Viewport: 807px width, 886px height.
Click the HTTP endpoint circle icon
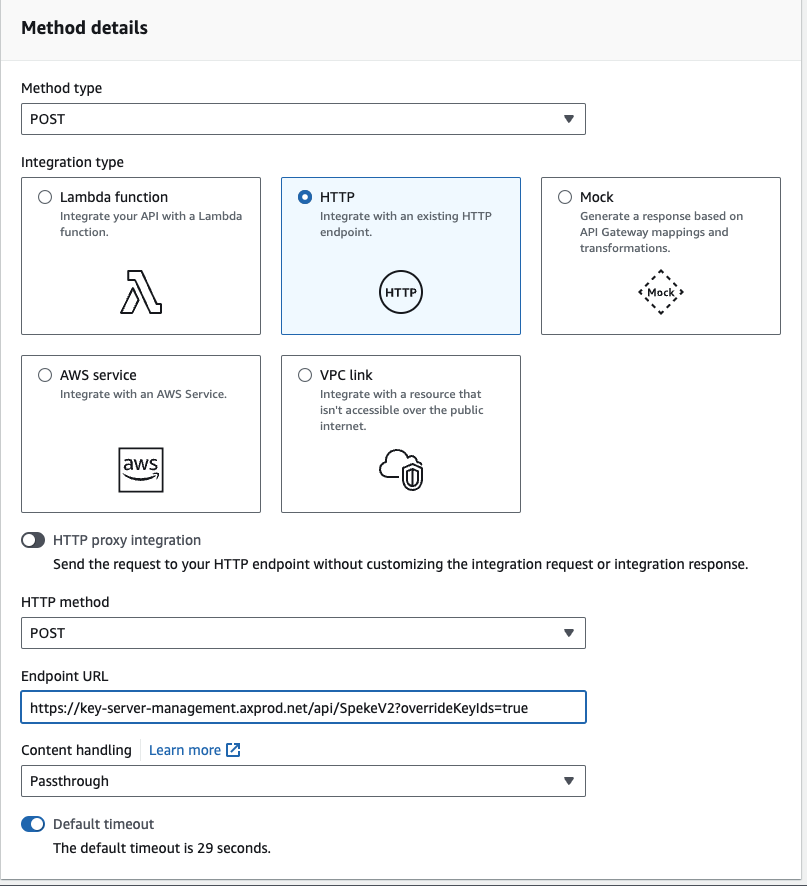pos(400,292)
